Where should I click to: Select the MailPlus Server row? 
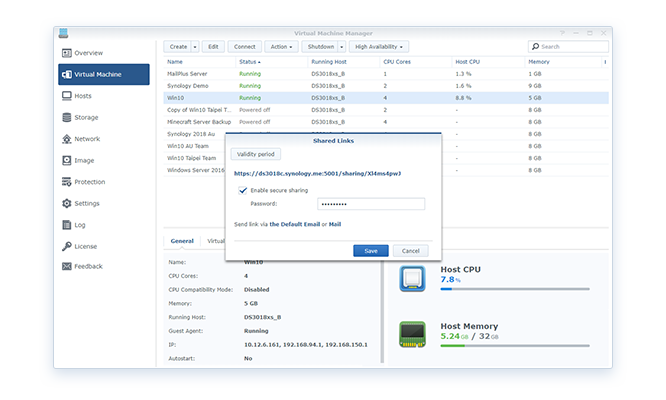click(x=386, y=74)
